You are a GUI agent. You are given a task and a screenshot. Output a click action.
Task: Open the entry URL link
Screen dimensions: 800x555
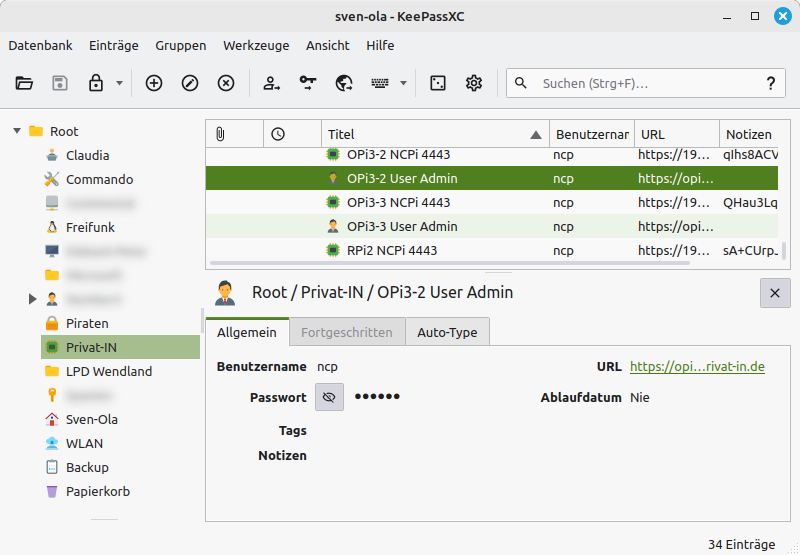pos(697,367)
